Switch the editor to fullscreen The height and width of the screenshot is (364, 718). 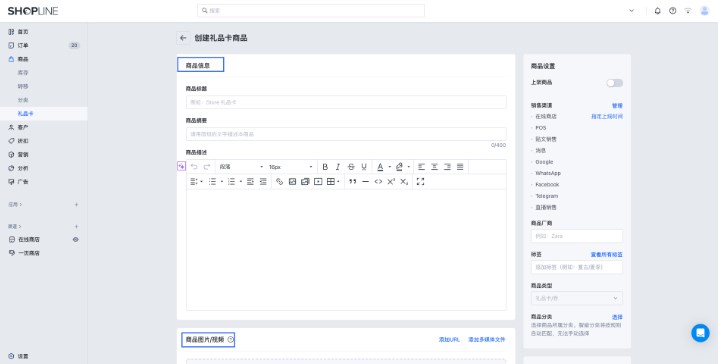[x=420, y=182]
